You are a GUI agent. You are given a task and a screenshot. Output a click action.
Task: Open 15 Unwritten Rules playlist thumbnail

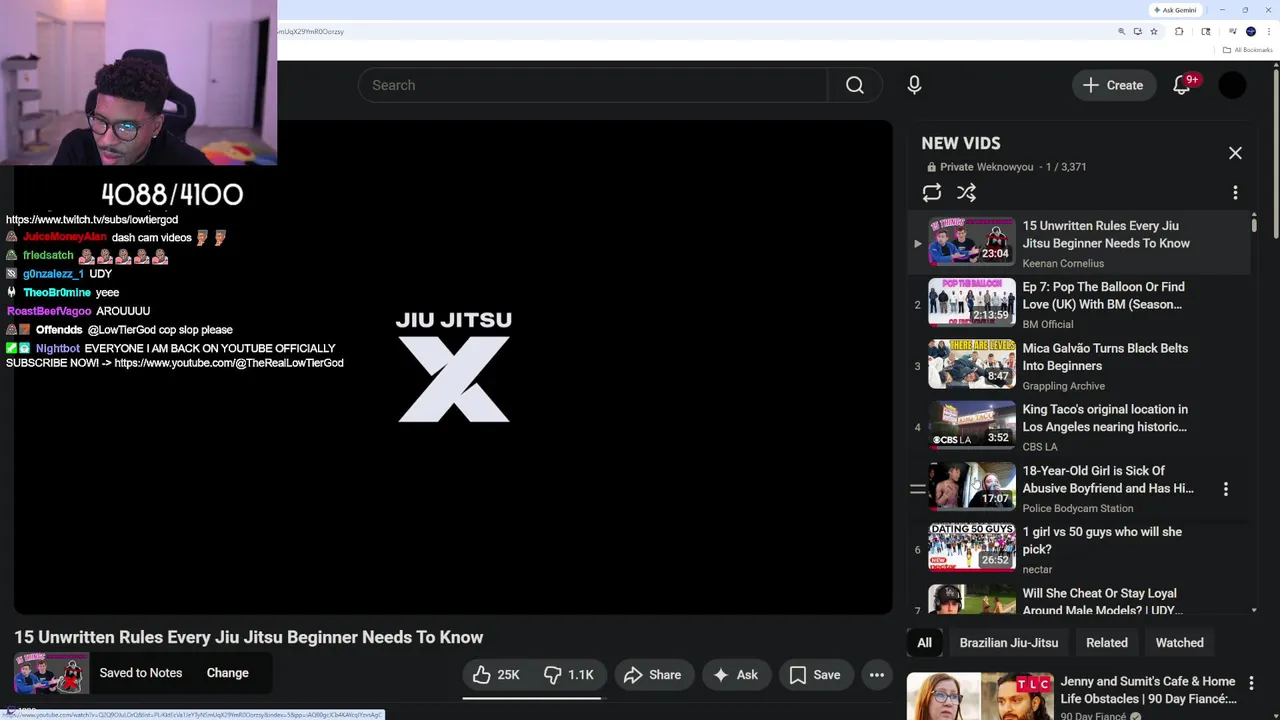[x=971, y=242]
